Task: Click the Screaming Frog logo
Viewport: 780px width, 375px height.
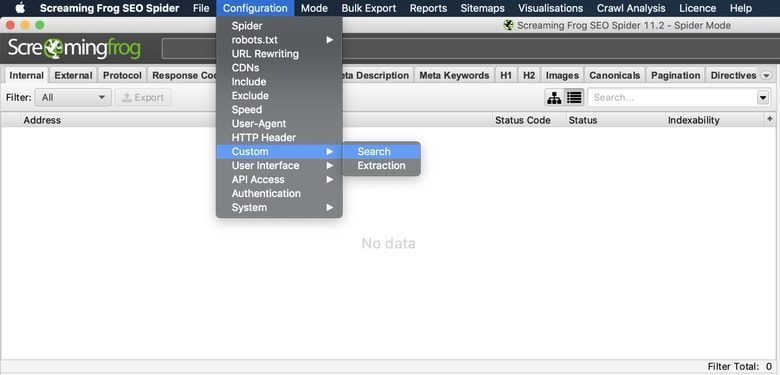Action: coord(74,49)
